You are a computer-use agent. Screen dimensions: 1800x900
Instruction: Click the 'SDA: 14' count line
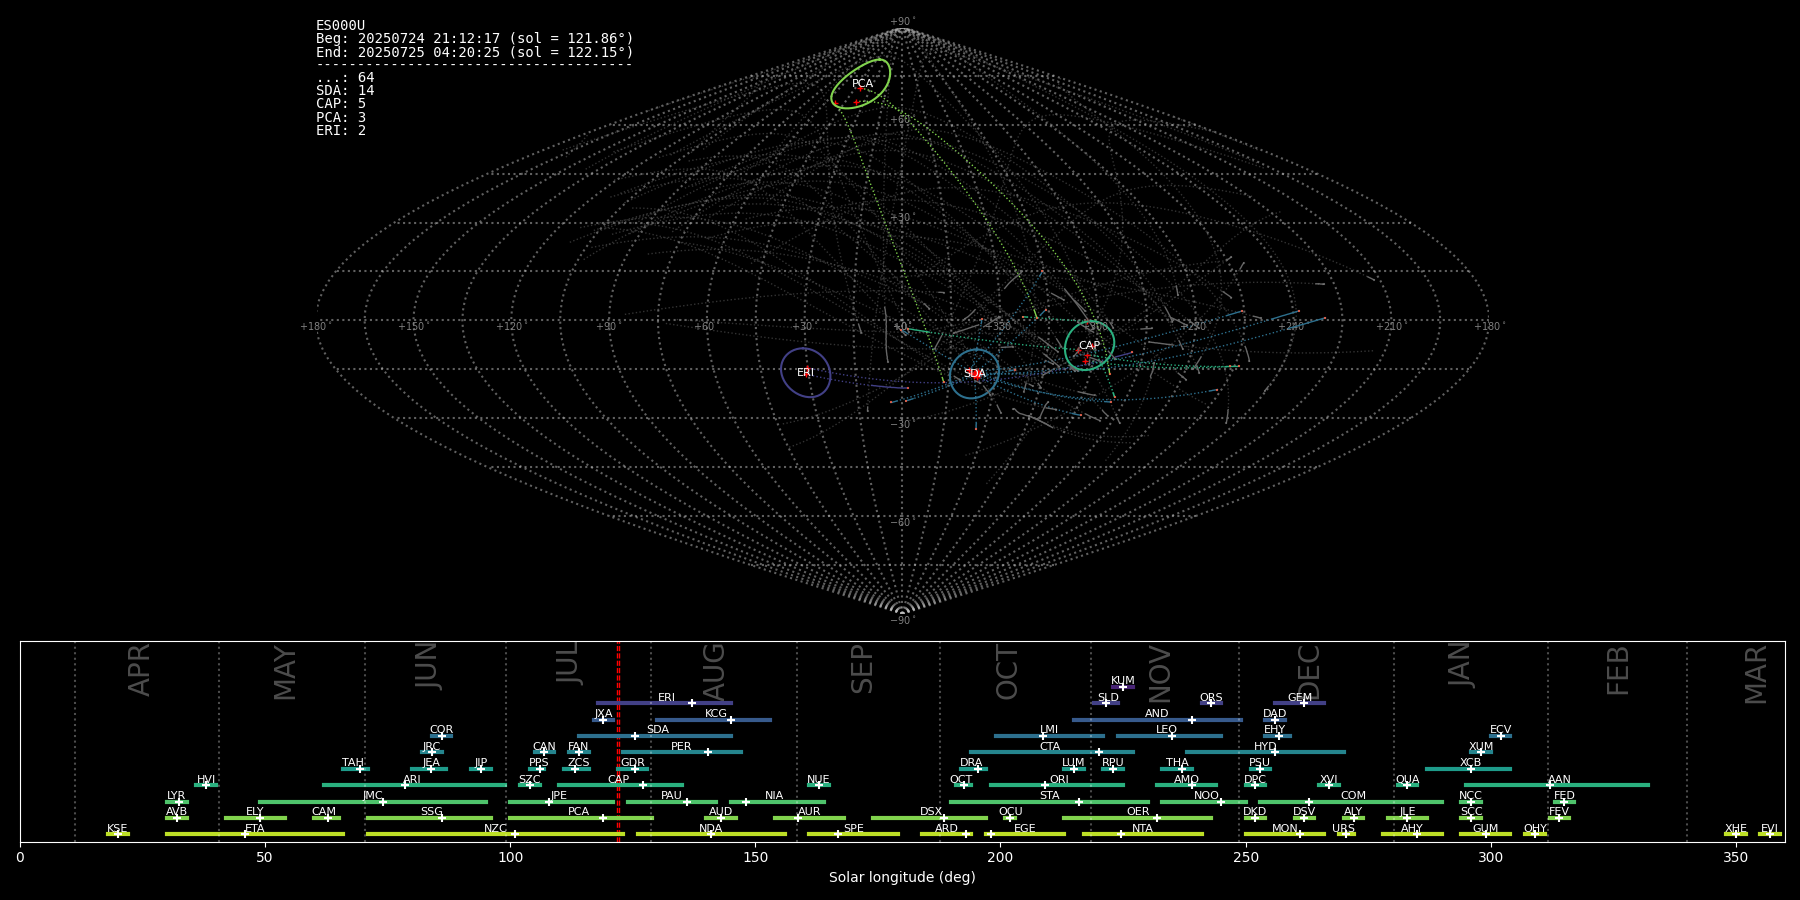pos(345,91)
